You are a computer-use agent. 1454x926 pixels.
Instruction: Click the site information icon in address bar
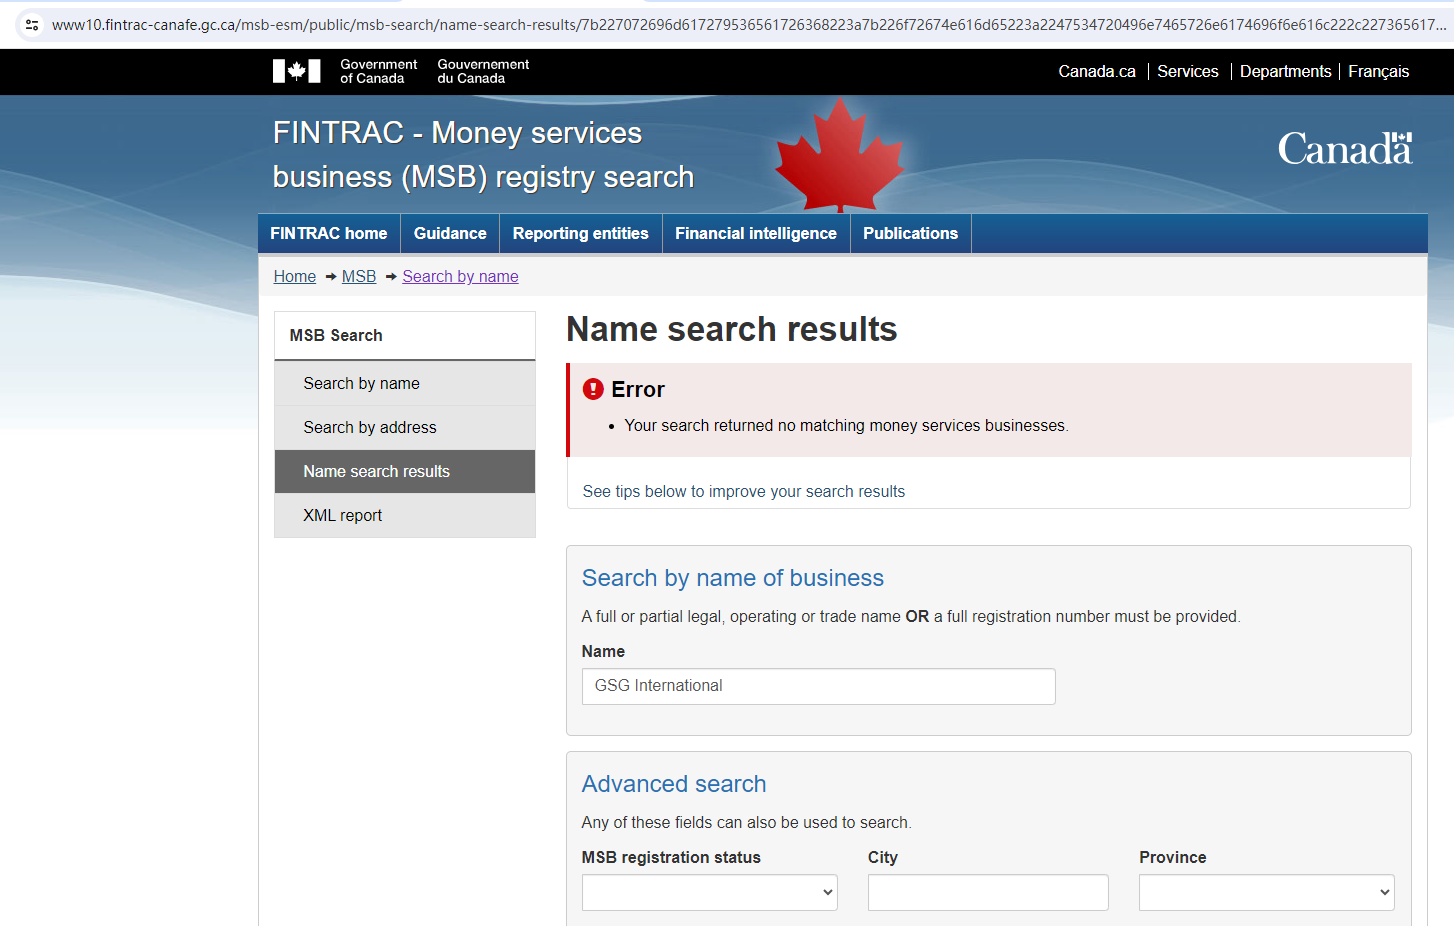click(32, 25)
